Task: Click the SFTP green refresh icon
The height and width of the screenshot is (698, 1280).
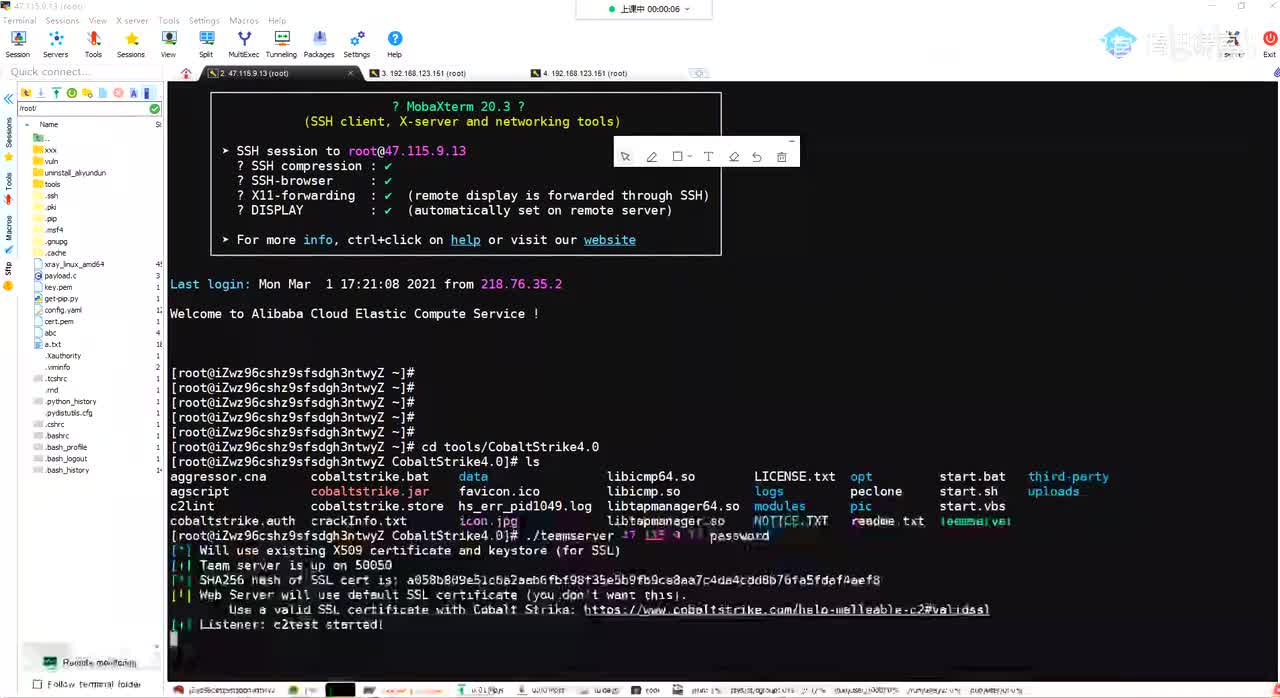Action: pos(72,93)
